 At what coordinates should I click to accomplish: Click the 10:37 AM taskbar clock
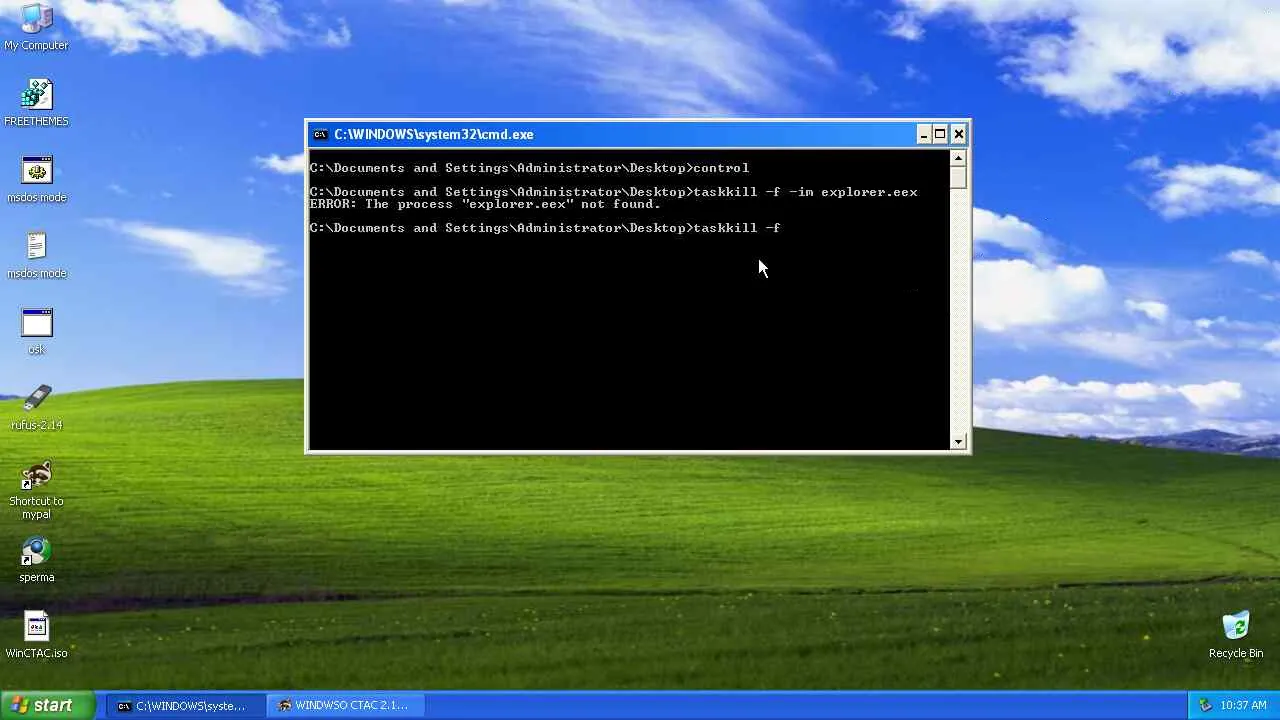click(x=1244, y=705)
